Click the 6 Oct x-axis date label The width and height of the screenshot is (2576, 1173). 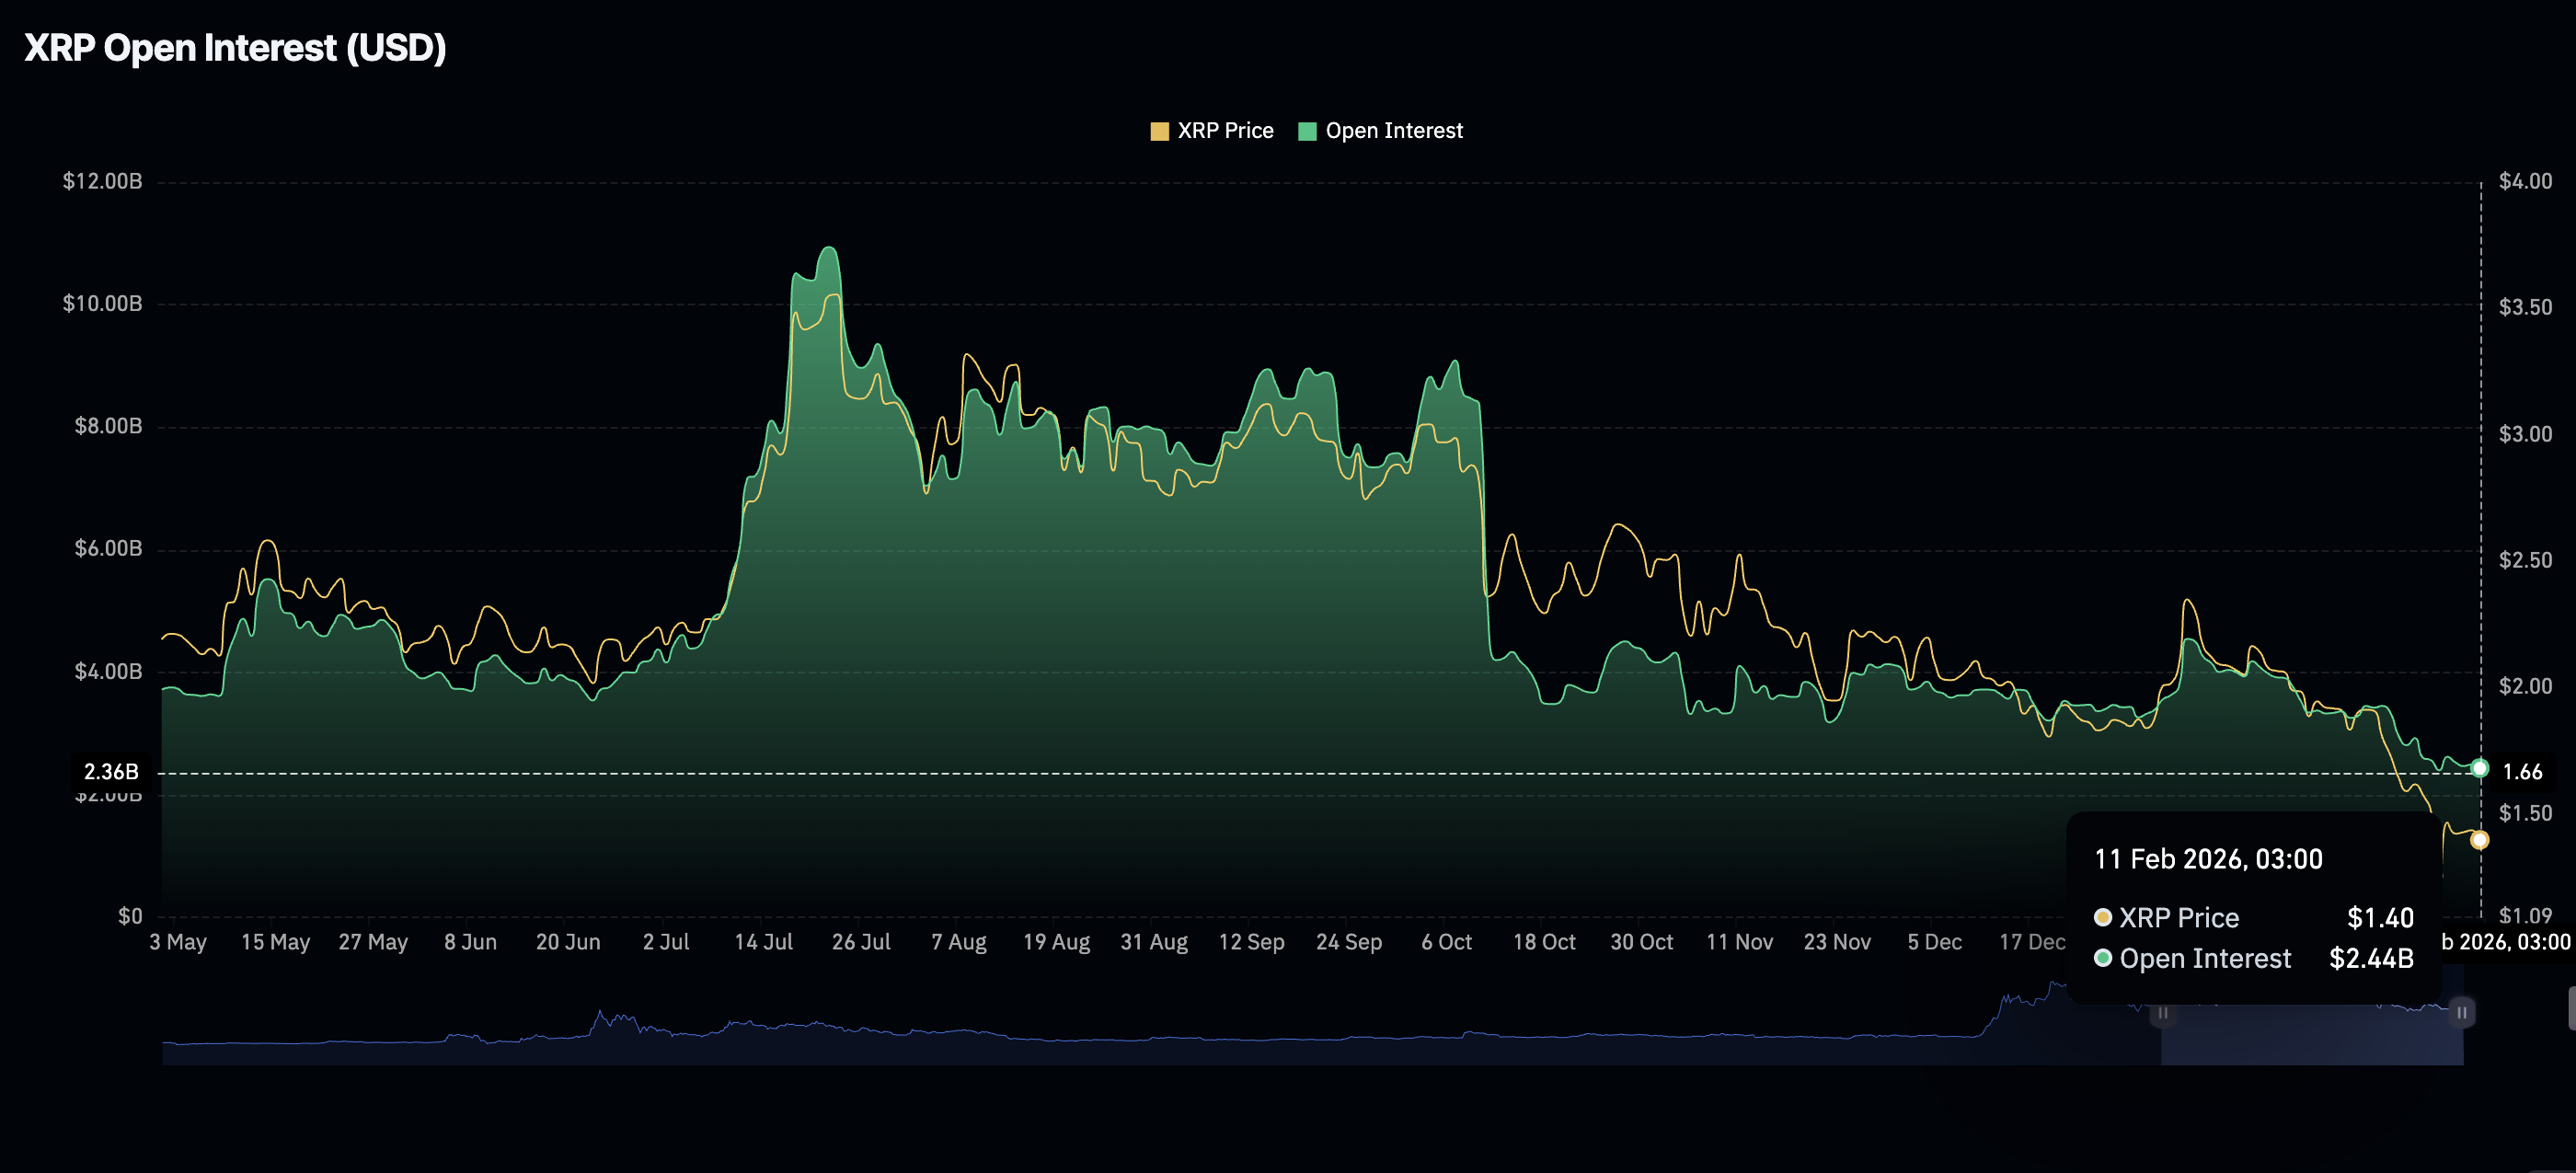coord(1446,942)
